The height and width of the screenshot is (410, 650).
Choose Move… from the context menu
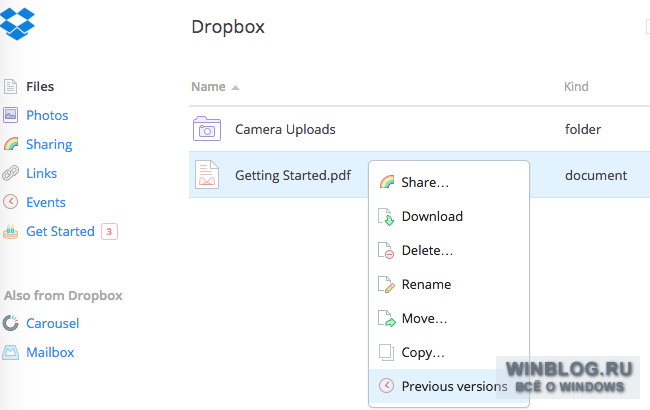(x=449, y=318)
